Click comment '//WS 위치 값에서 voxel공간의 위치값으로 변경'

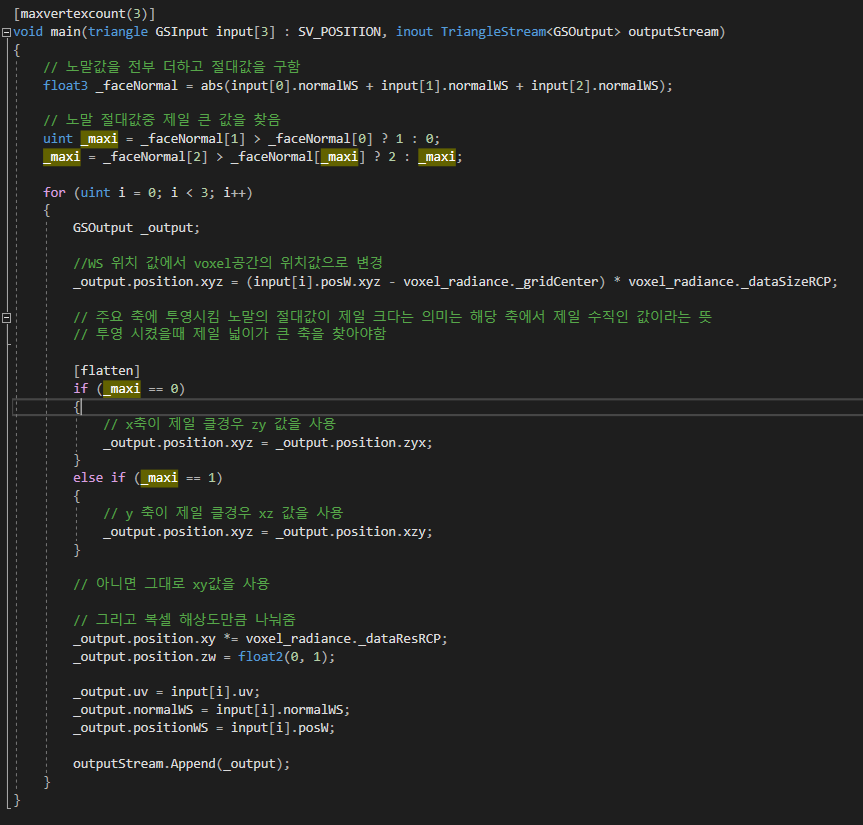pyautogui.click(x=228, y=263)
